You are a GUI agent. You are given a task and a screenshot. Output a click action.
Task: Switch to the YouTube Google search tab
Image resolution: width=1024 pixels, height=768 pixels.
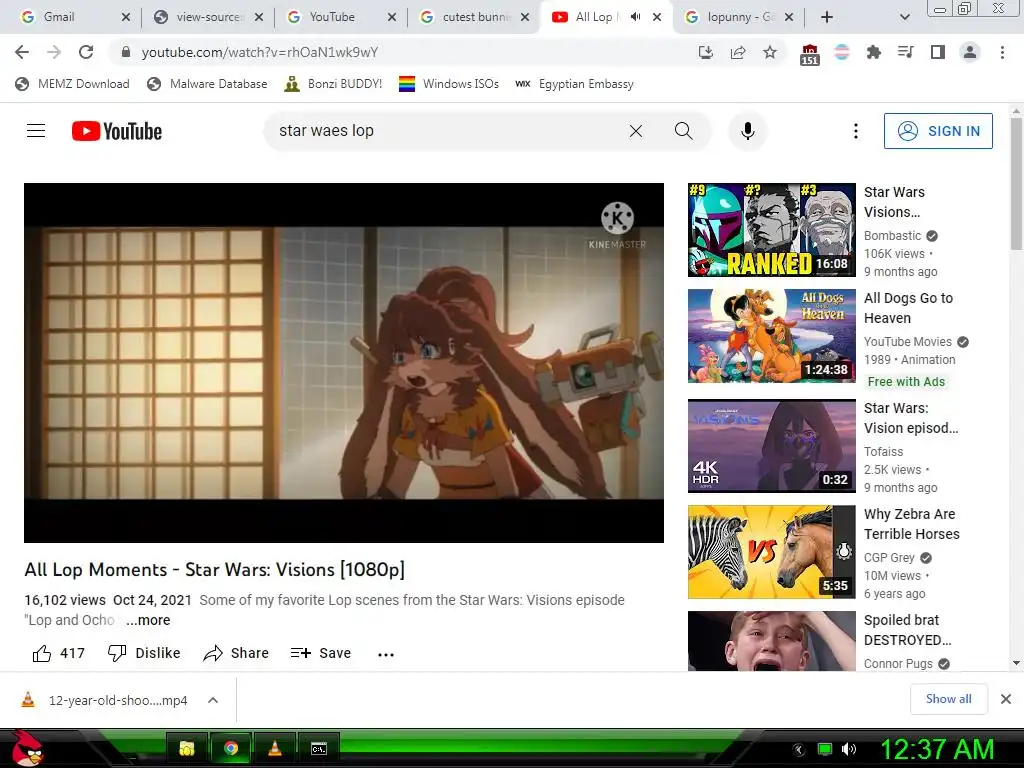coord(332,17)
